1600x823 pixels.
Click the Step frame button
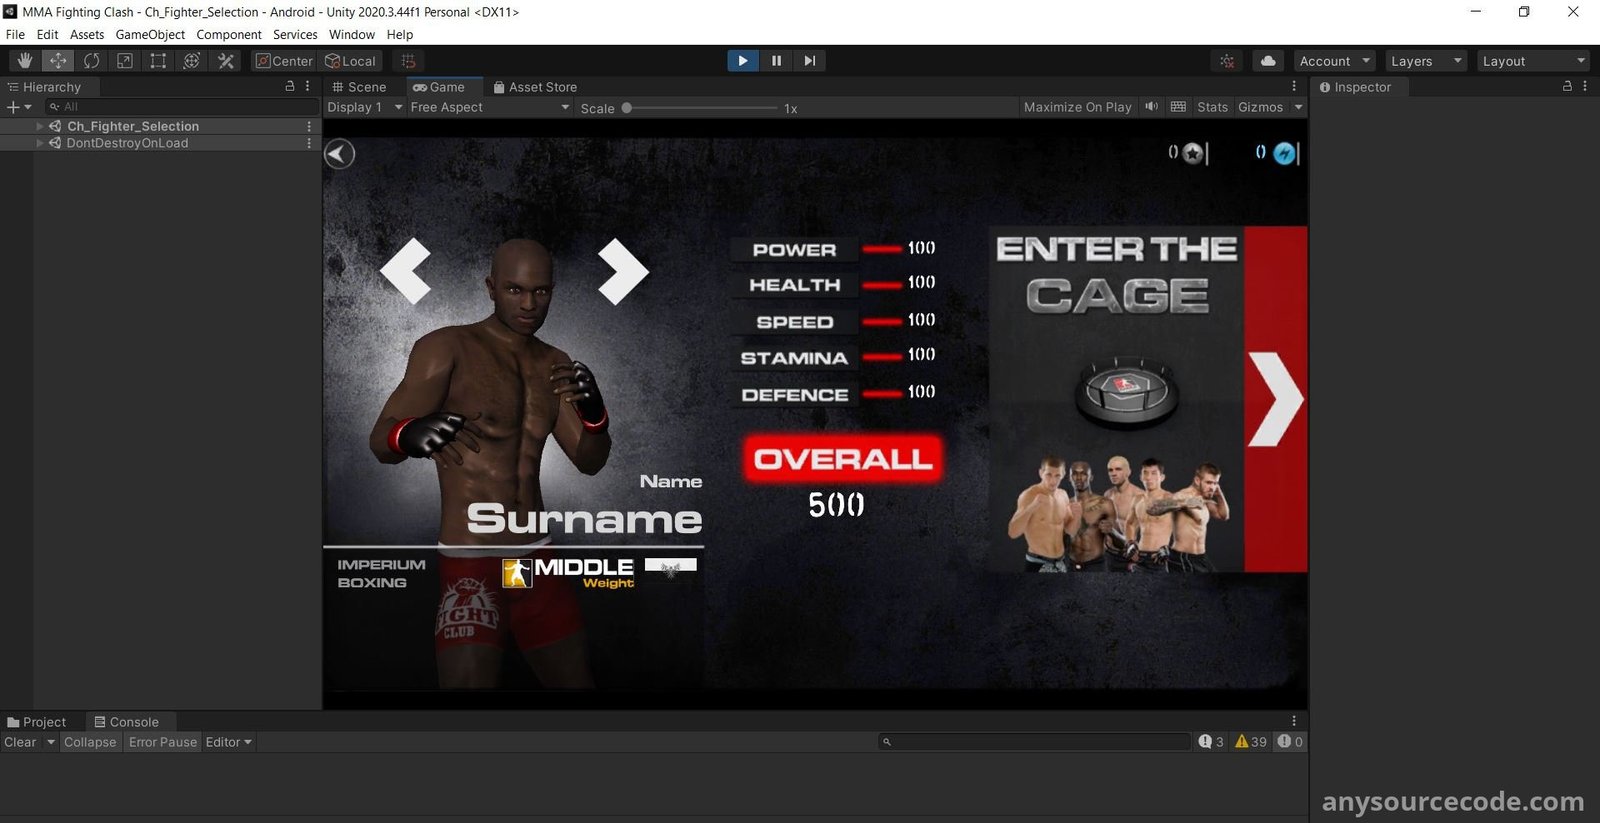pos(809,61)
